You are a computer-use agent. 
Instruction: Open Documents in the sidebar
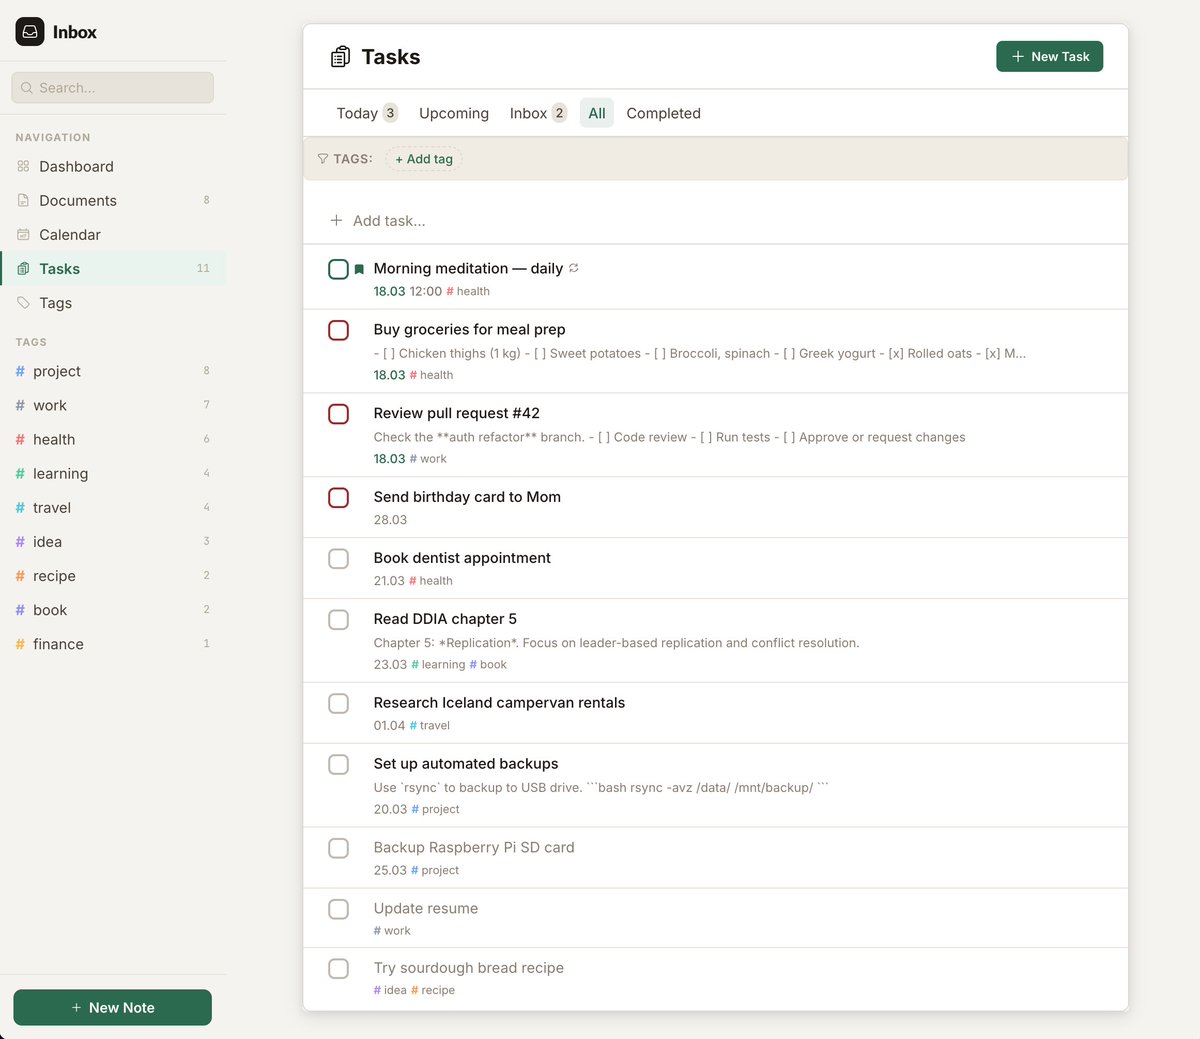pyautogui.click(x=113, y=201)
